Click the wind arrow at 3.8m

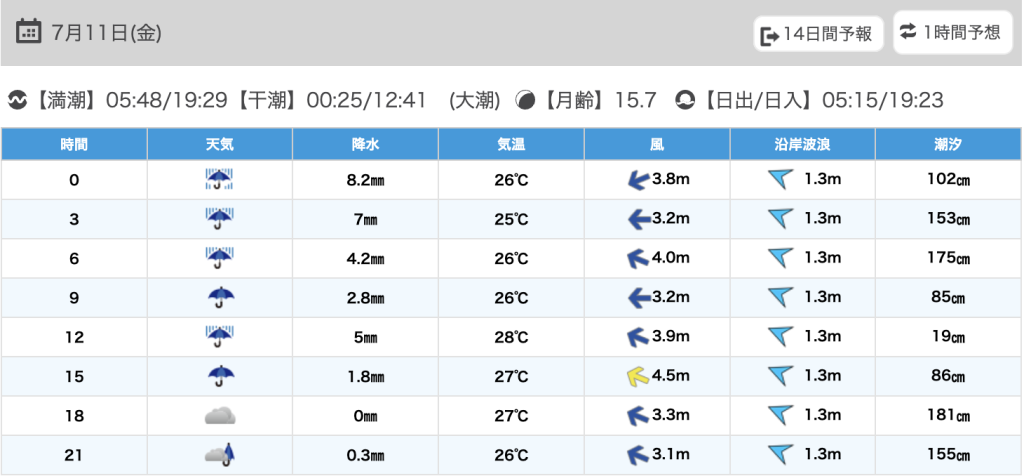[x=634, y=180]
